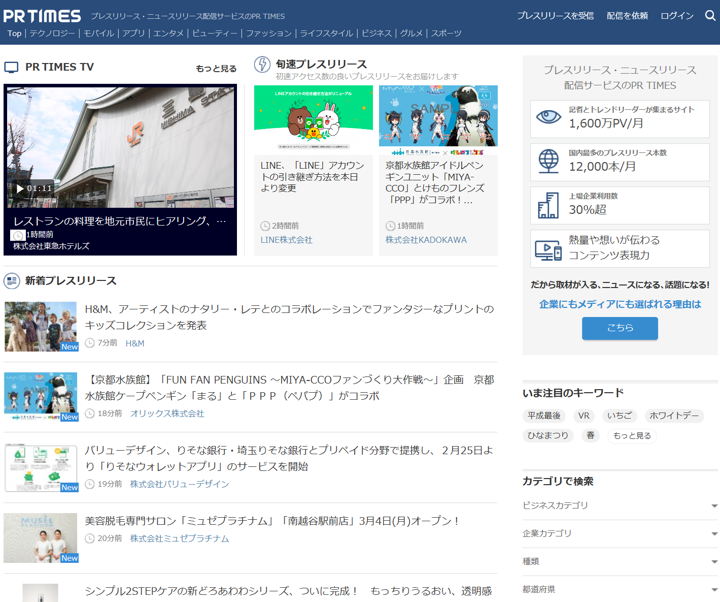Click the globe icon beside 12,000本/月
This screenshot has width=720, height=602.
pos(549,161)
